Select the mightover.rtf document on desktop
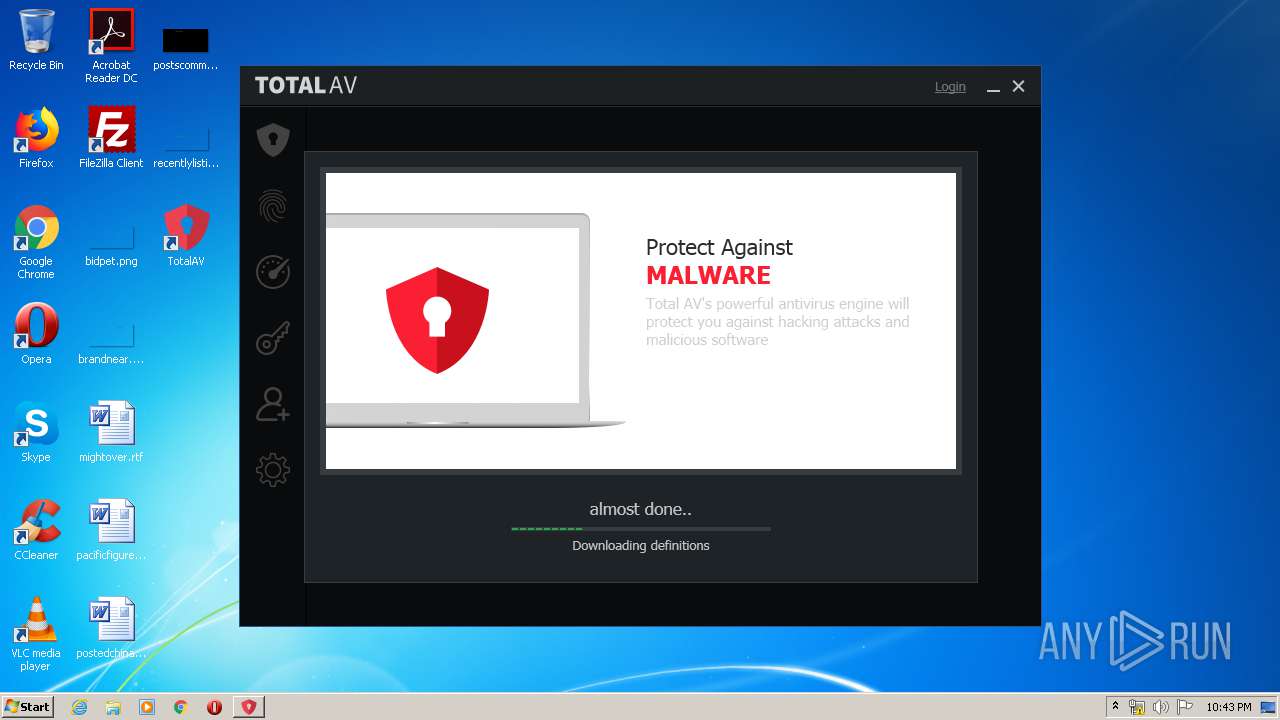The image size is (1280, 720). click(111, 432)
